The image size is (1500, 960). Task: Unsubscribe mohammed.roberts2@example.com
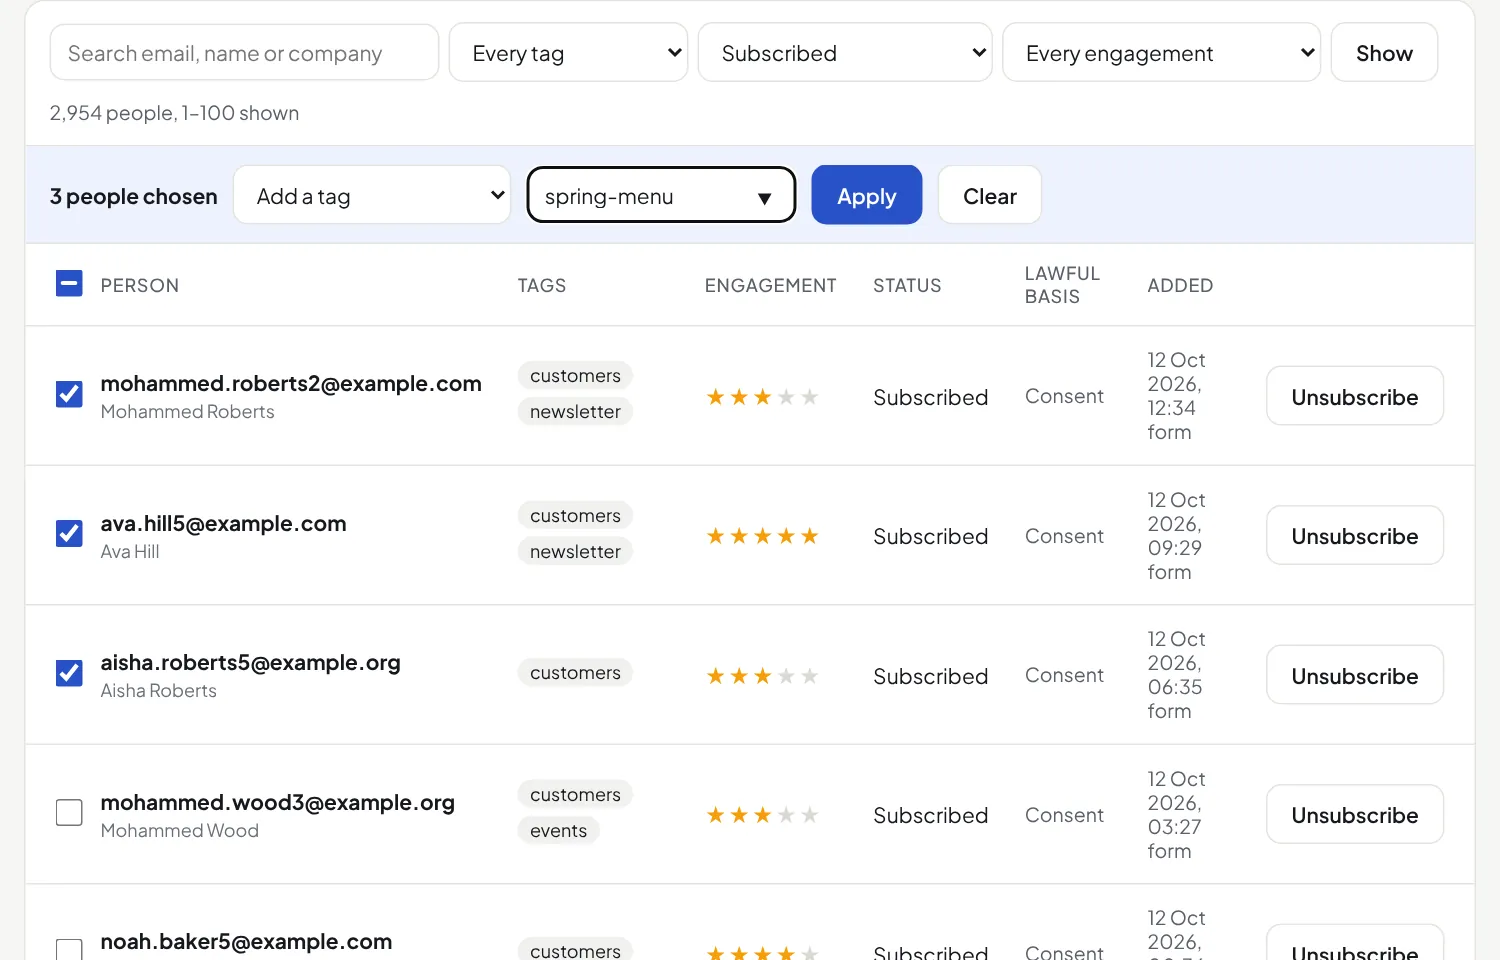pos(1355,397)
